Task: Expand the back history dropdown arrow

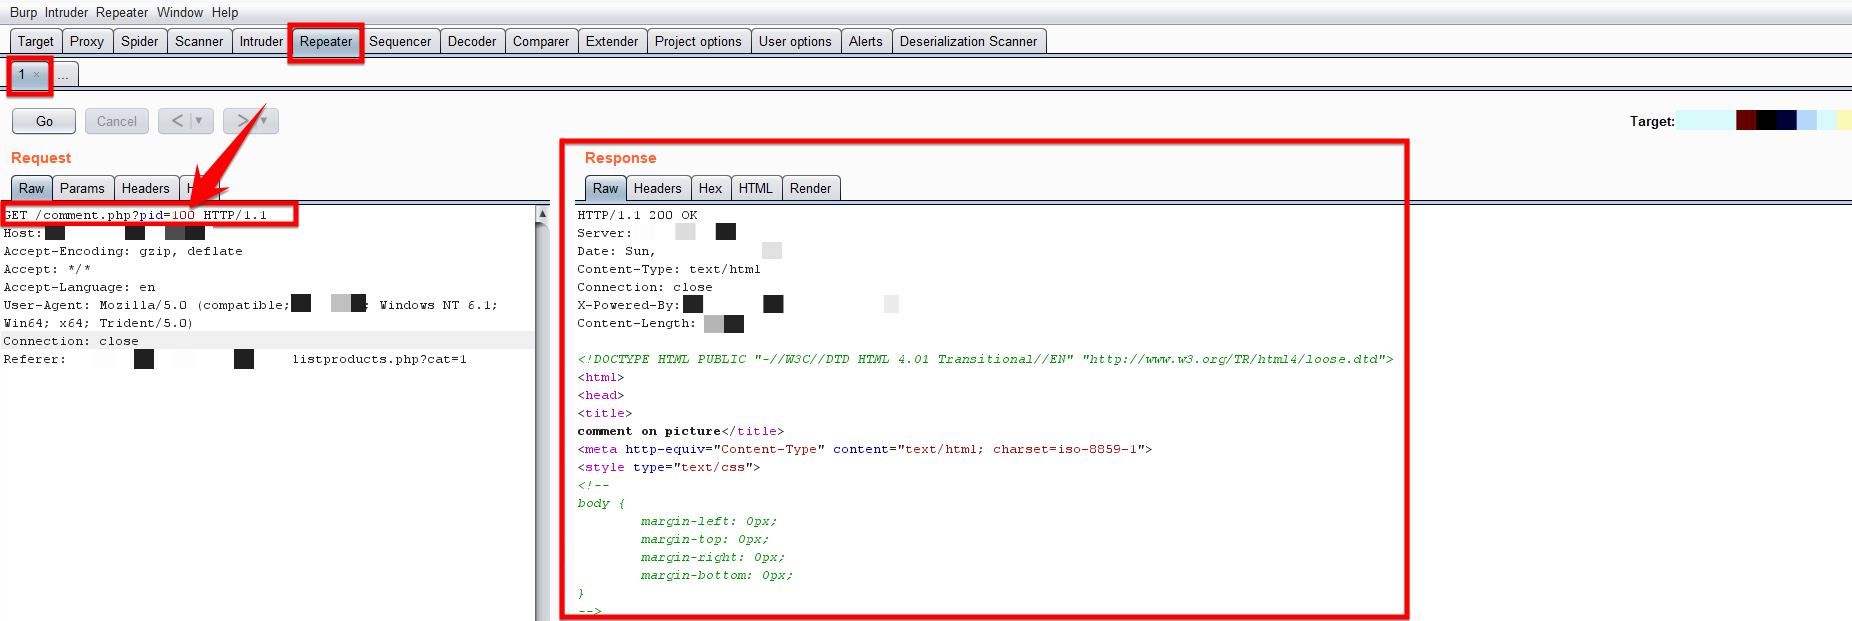Action: [199, 121]
